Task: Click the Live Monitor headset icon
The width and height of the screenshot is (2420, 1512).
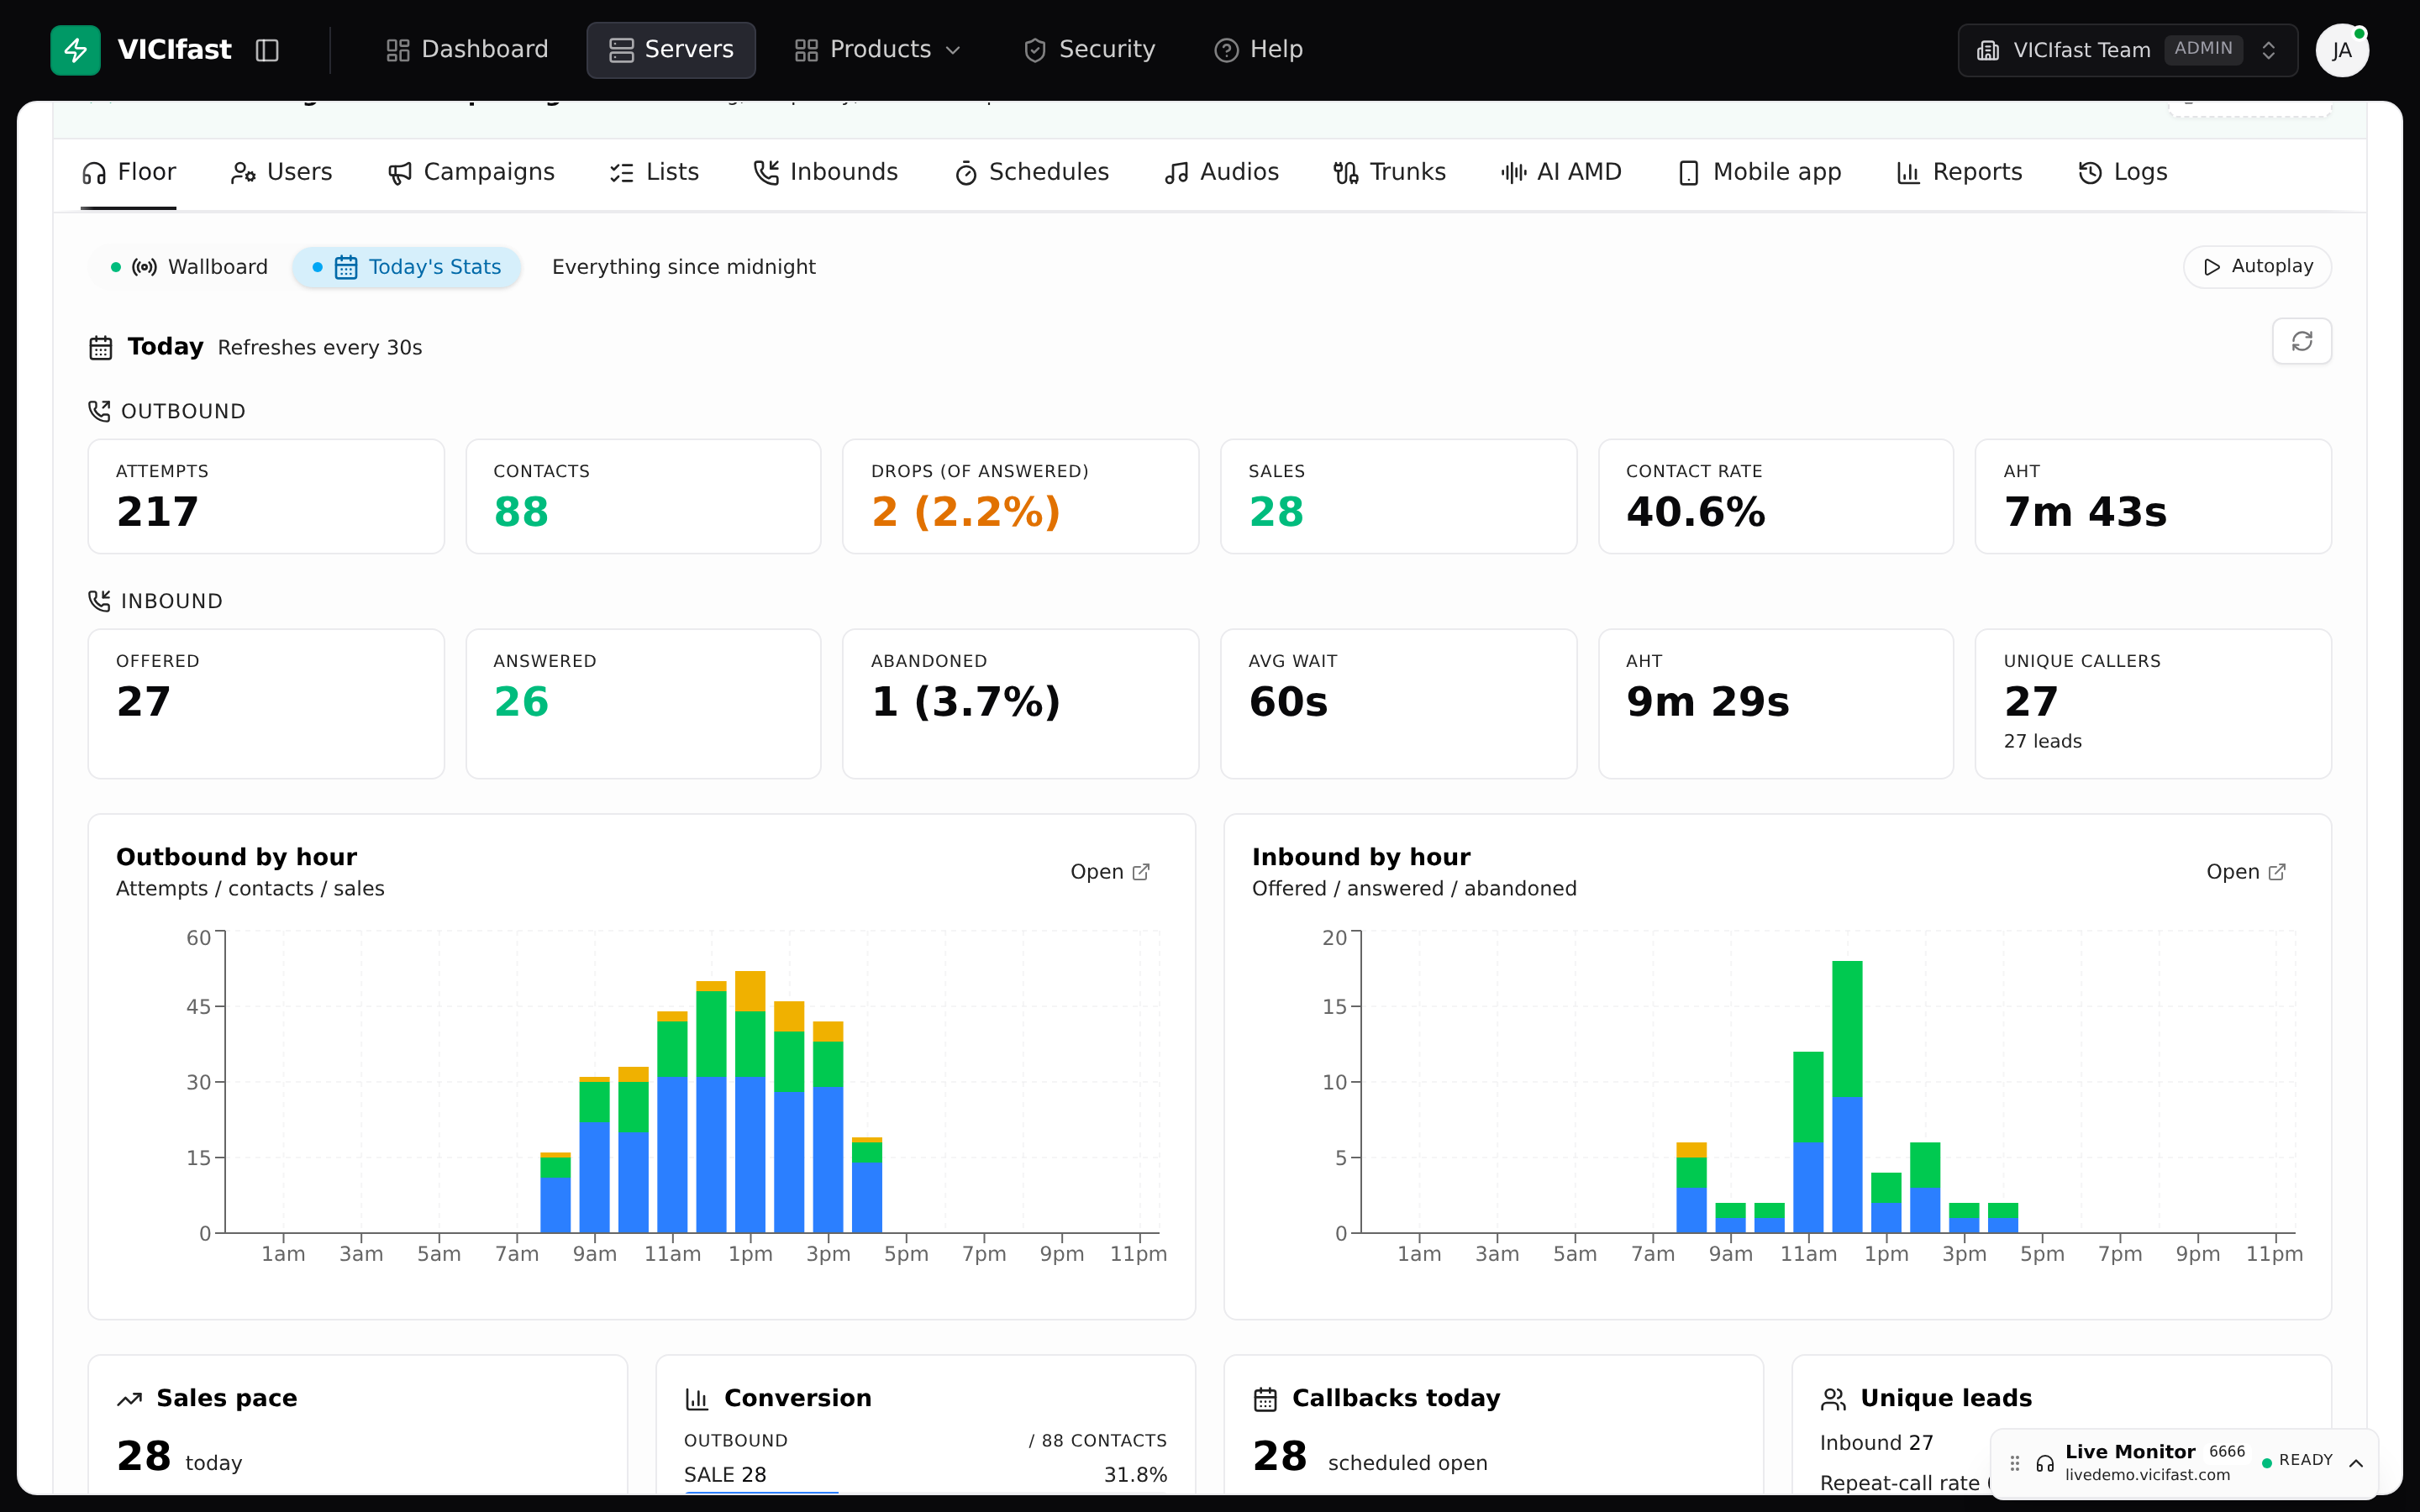Action: pyautogui.click(x=2045, y=1463)
